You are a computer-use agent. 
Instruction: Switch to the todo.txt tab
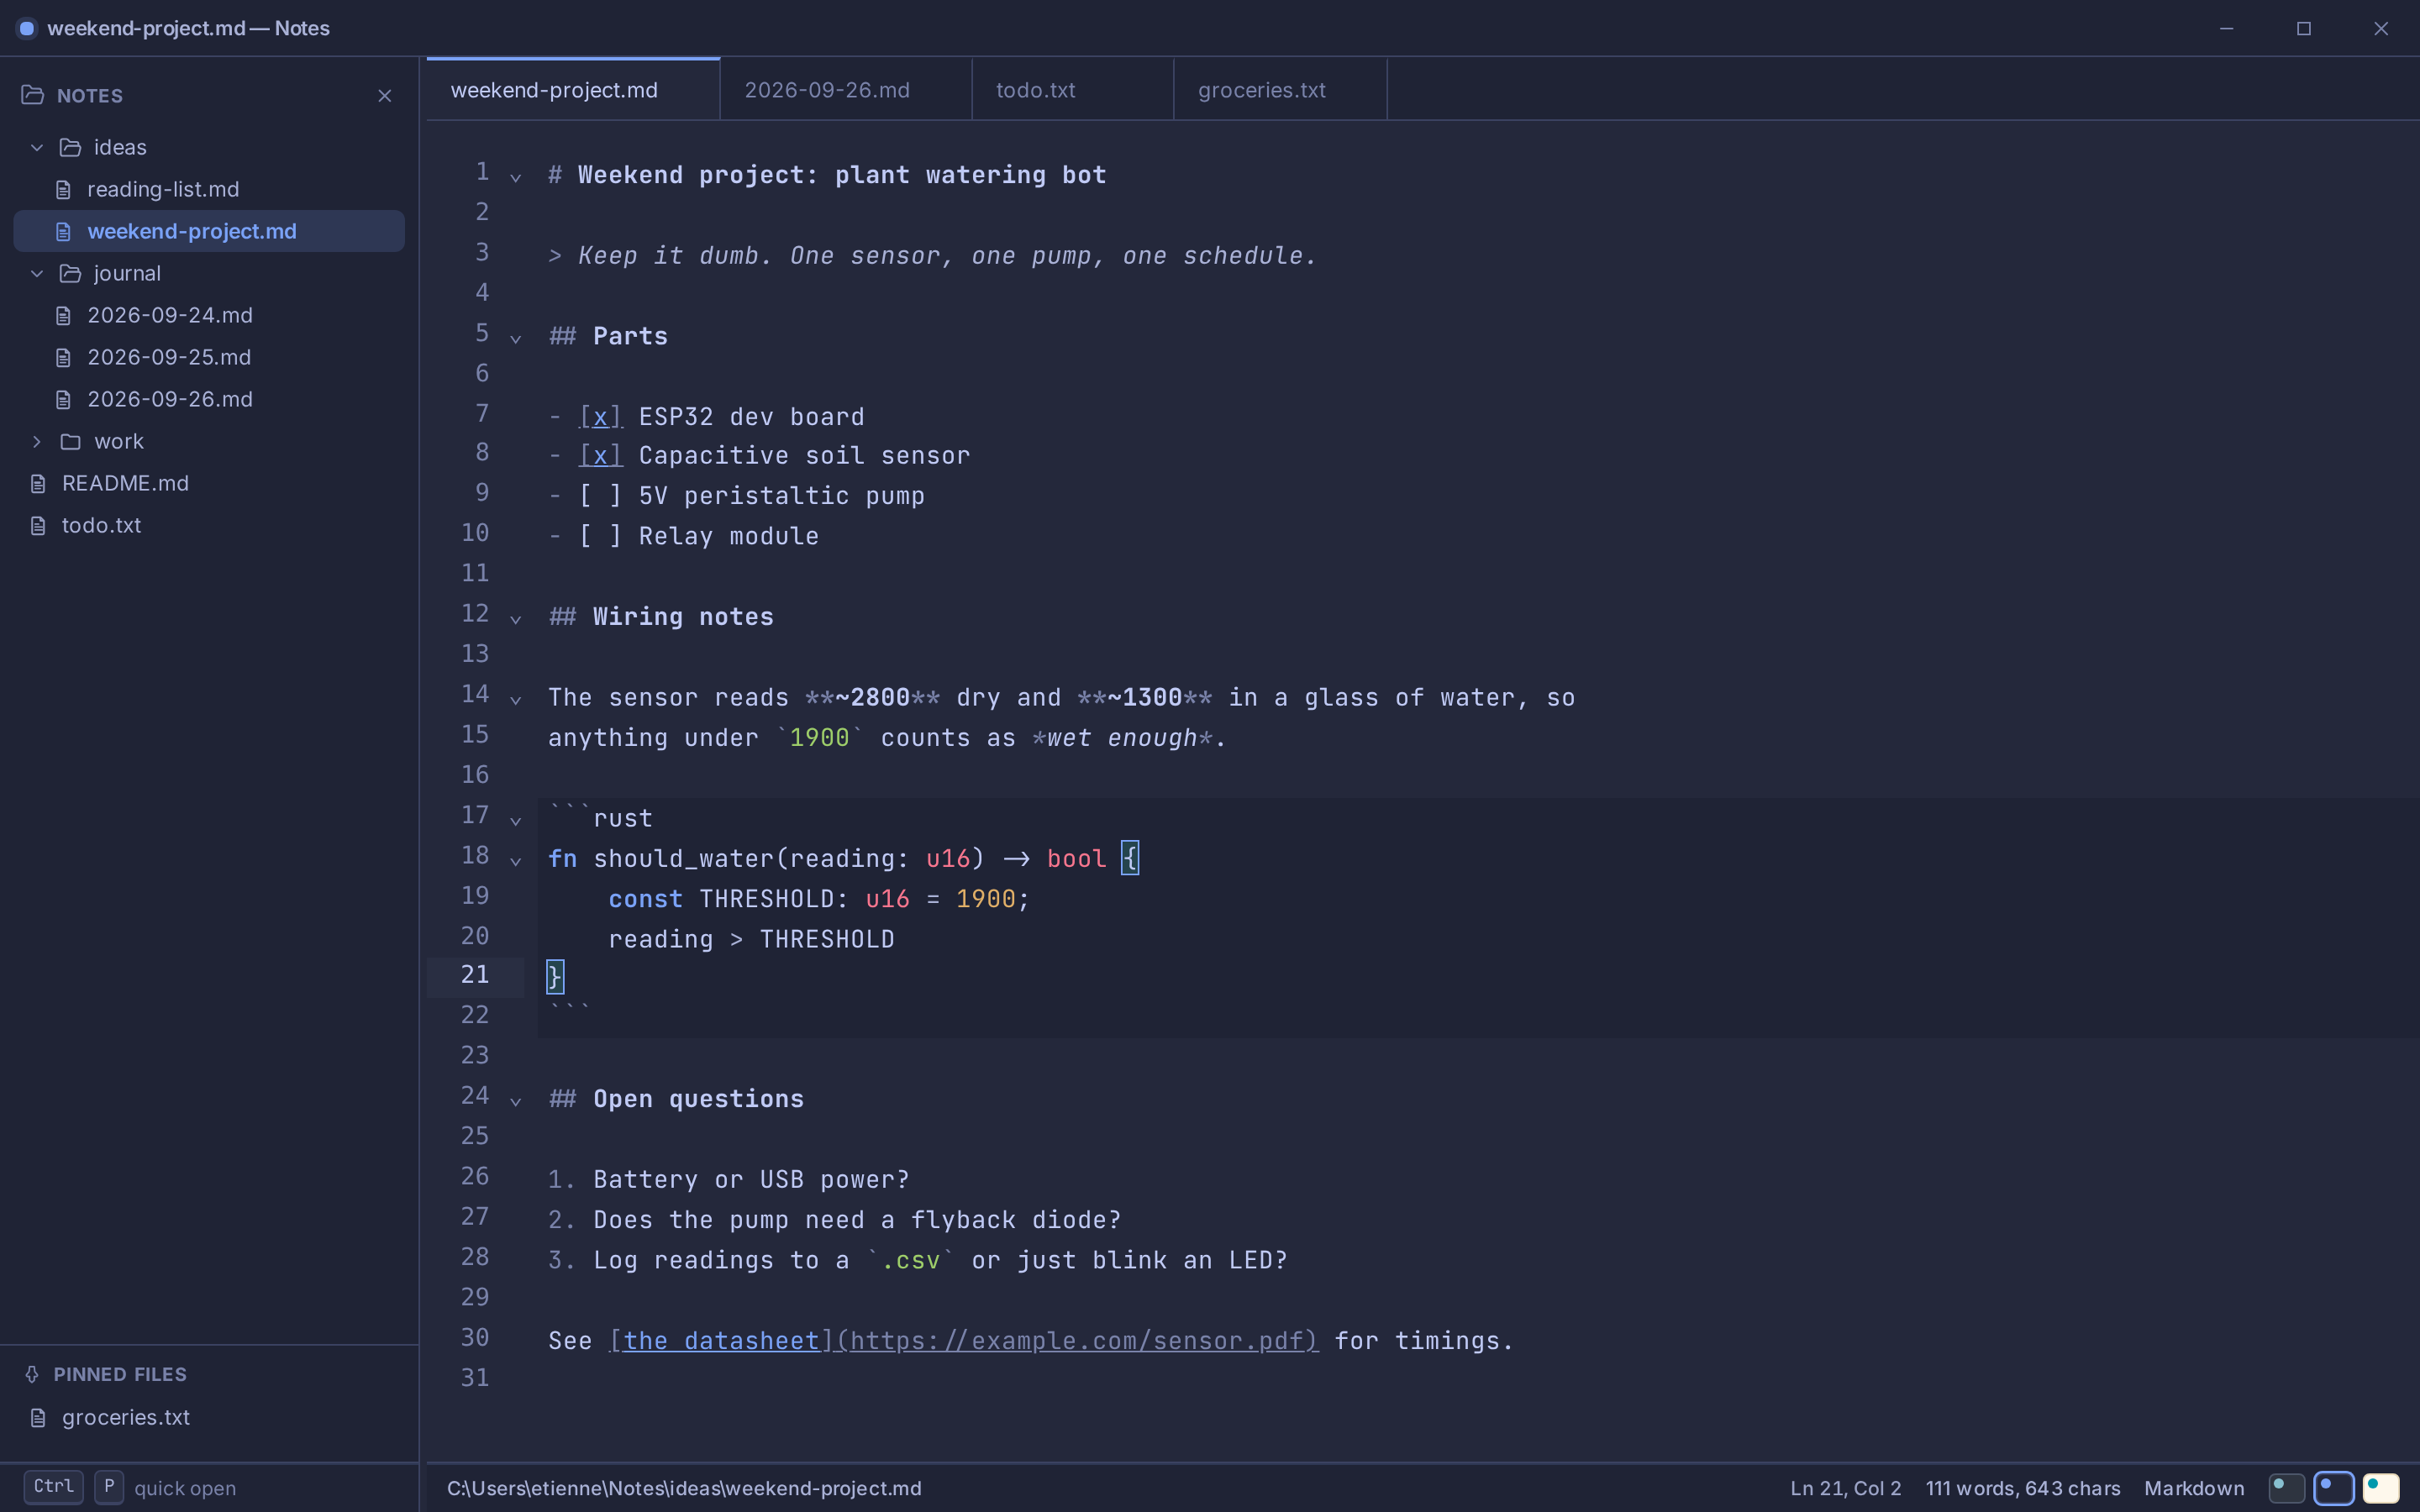1073,90
